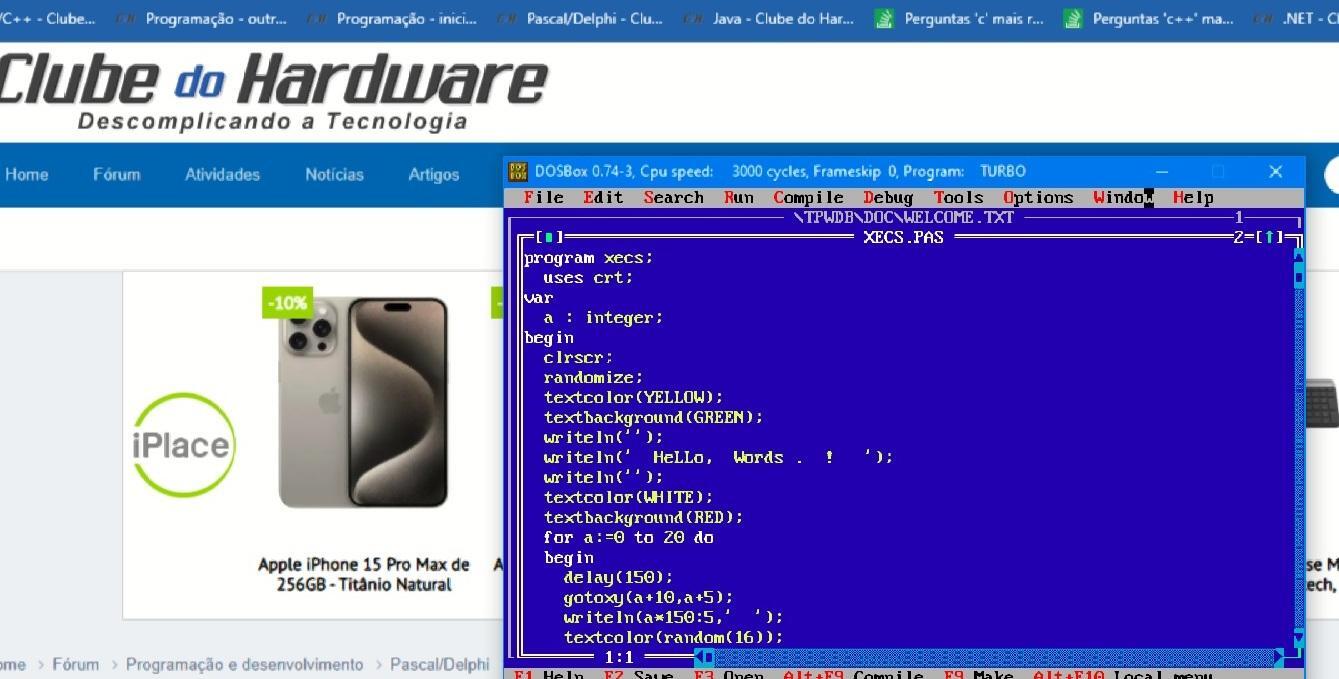
Task: Open the Options menu in Turbo Pascal
Action: tap(1038, 197)
